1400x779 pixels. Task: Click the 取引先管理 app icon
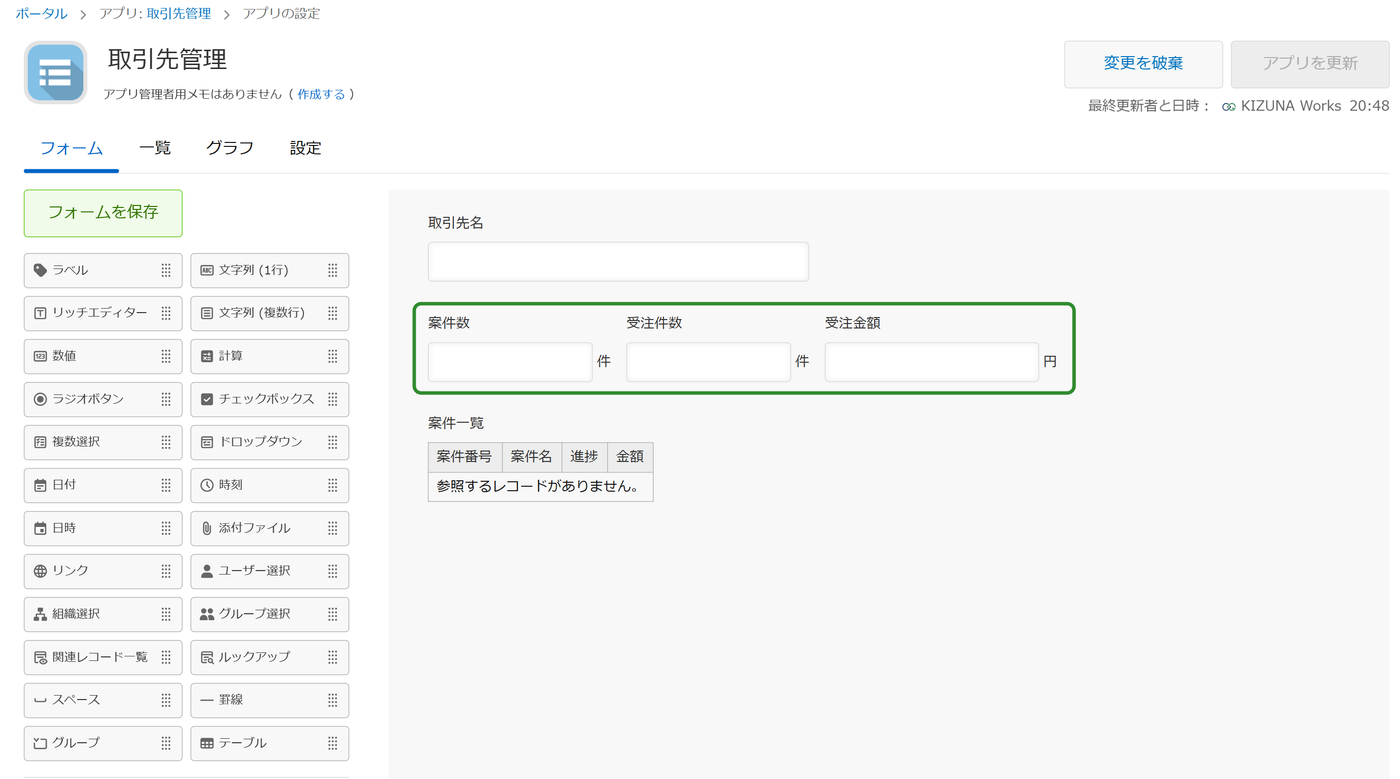(x=56, y=73)
